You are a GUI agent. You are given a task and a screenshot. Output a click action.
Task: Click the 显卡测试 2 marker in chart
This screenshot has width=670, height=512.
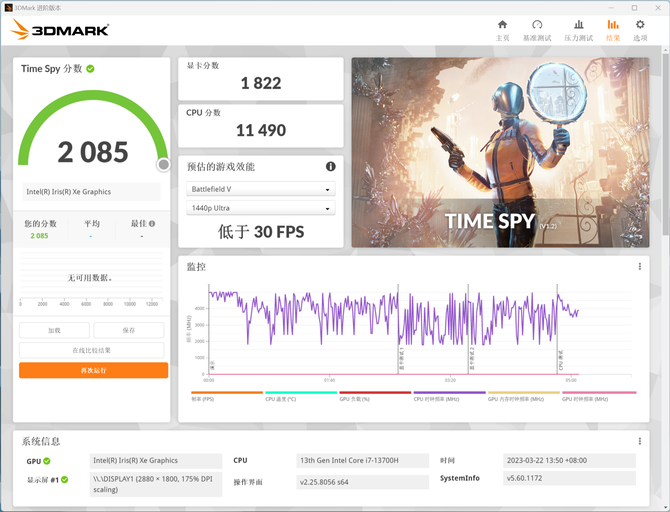coord(472,359)
